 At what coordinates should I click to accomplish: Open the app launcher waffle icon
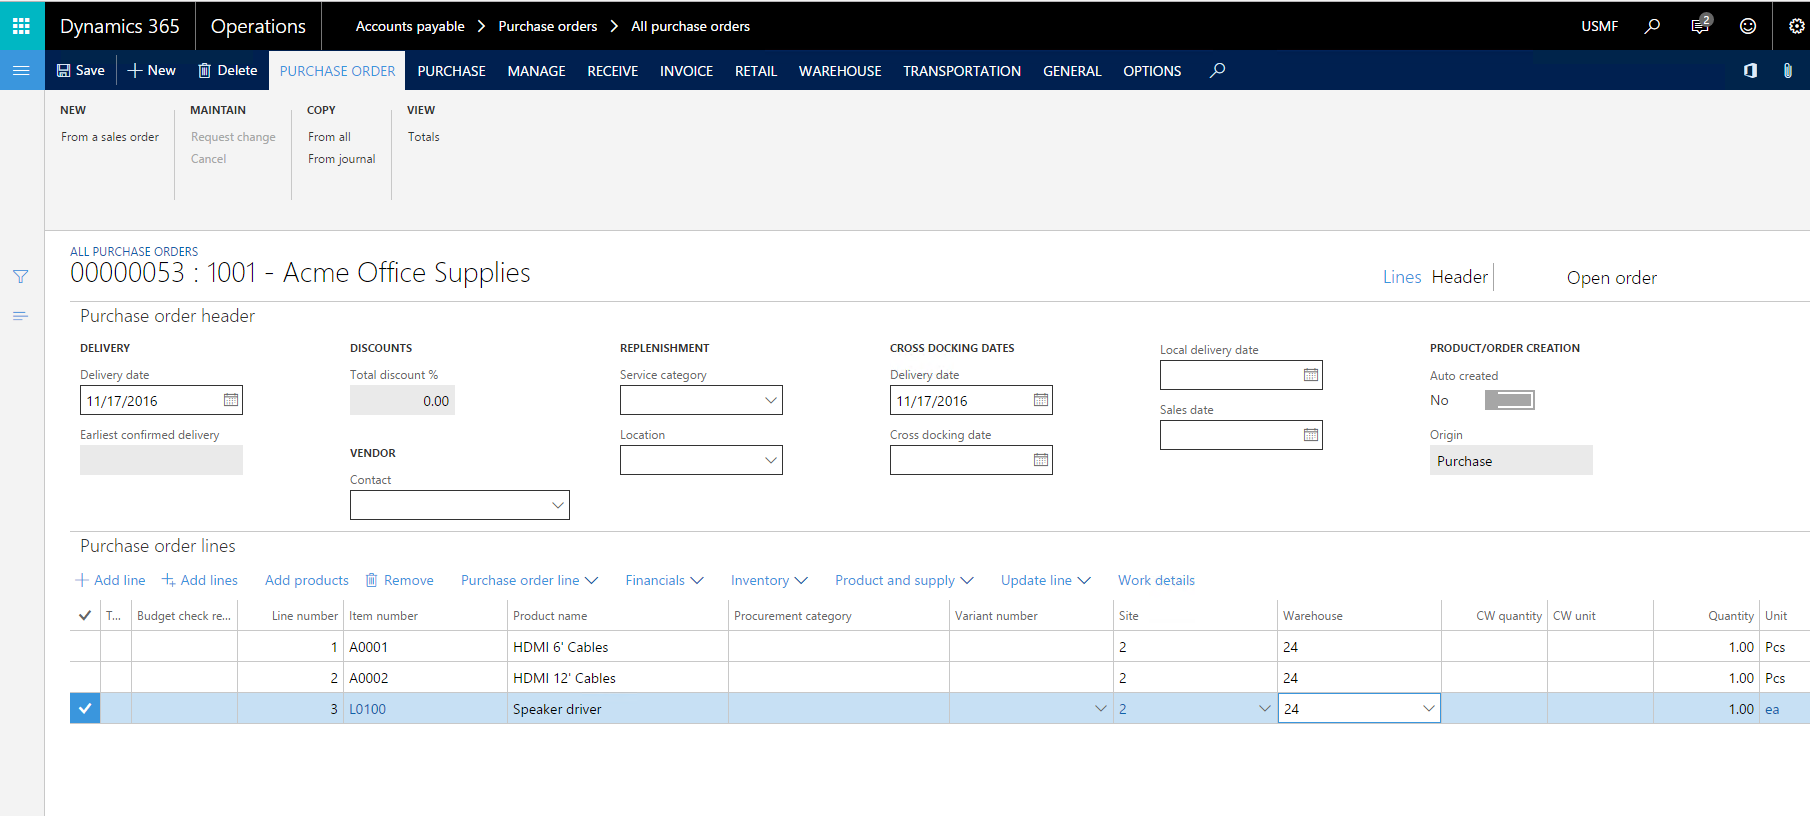[x=21, y=26]
